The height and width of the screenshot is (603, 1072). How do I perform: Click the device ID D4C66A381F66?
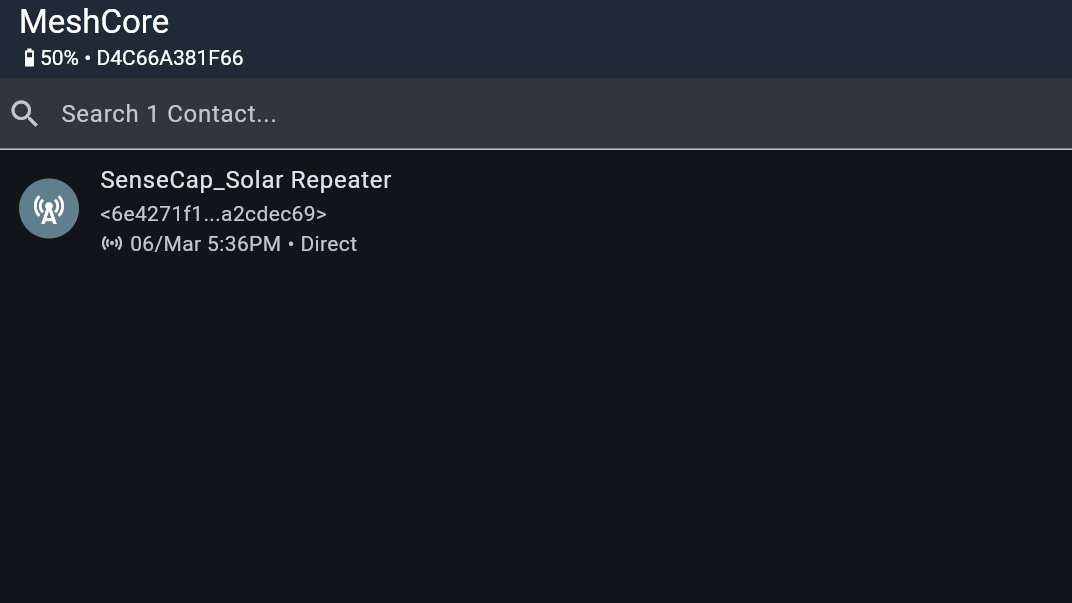(x=170, y=58)
